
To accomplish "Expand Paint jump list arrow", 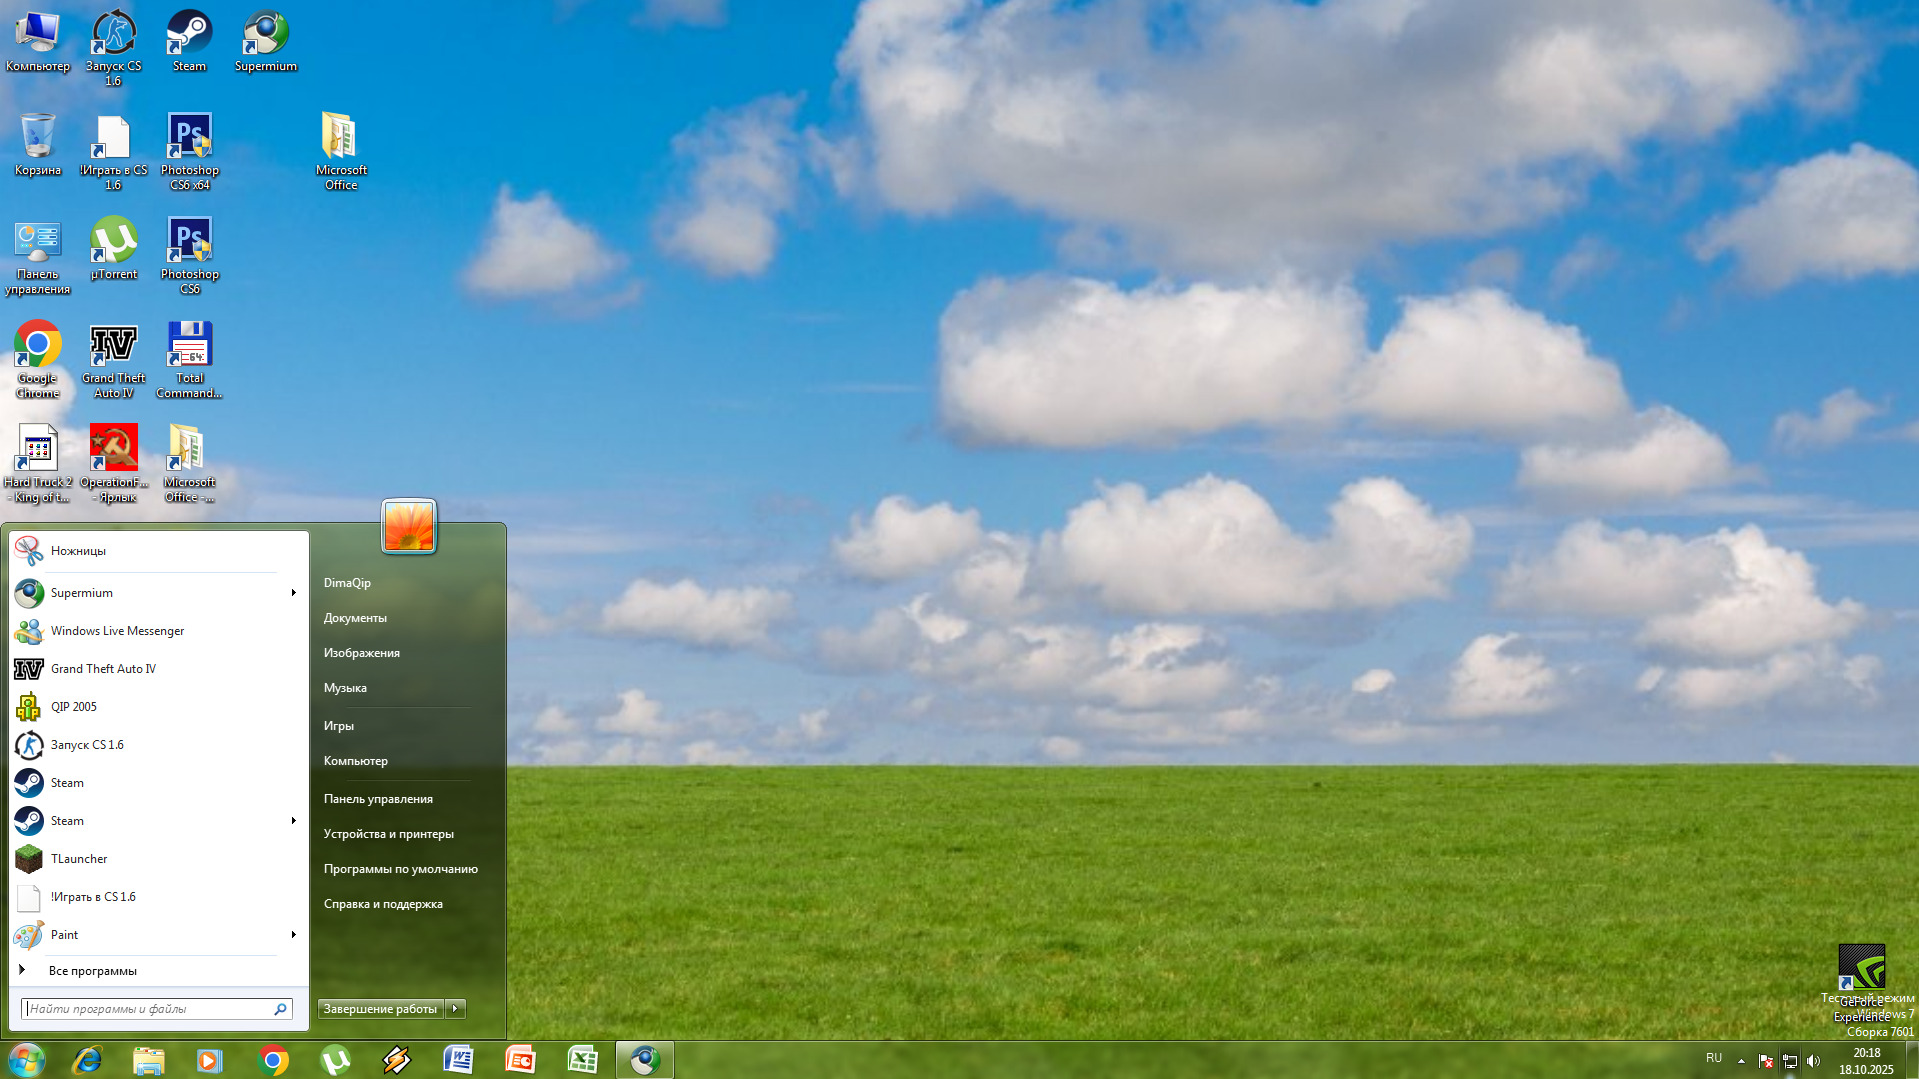I will [293, 935].
